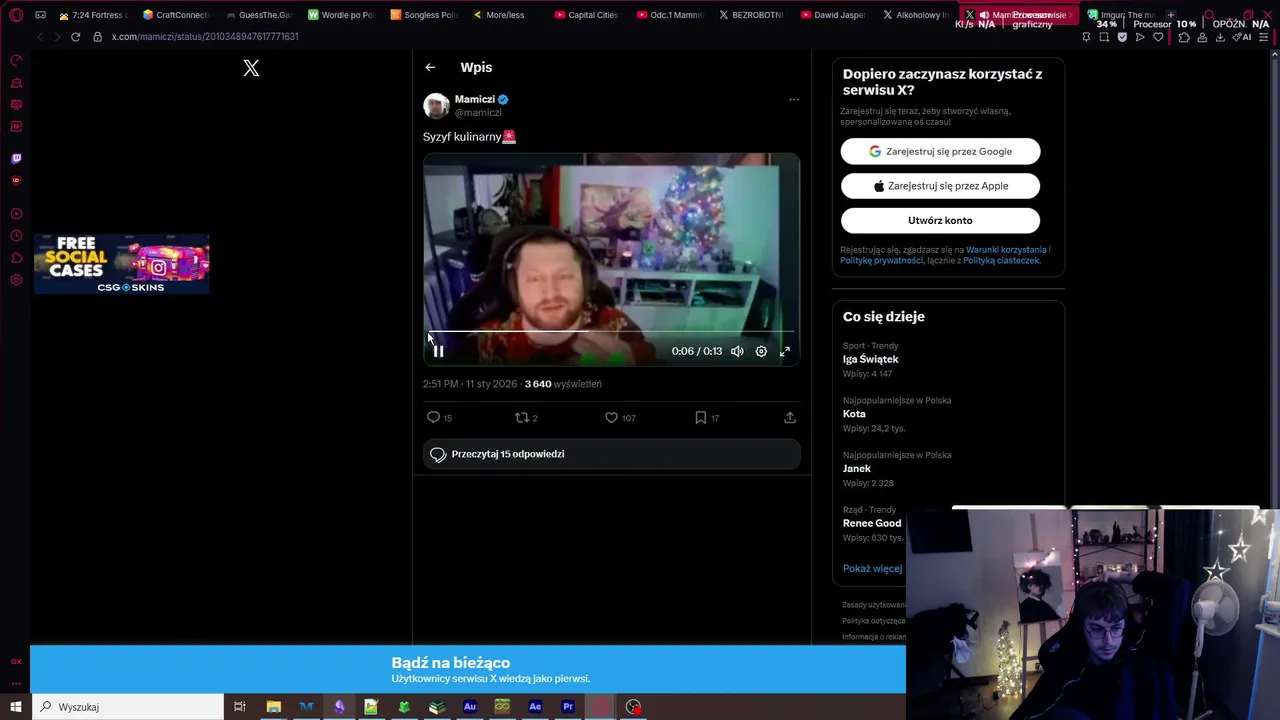The image size is (1280, 720).
Task: Open the three-dot menu on Mamiczi's post
Action: click(x=794, y=99)
